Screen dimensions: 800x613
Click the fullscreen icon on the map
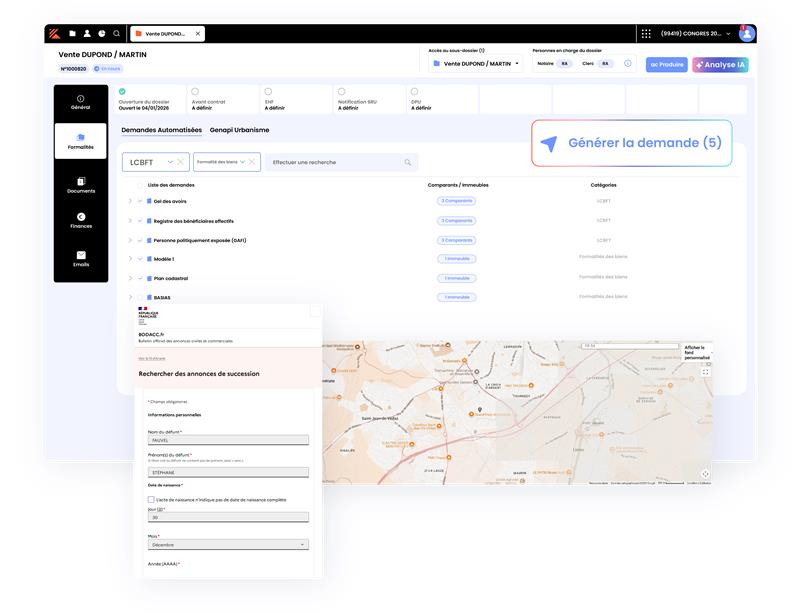(705, 372)
